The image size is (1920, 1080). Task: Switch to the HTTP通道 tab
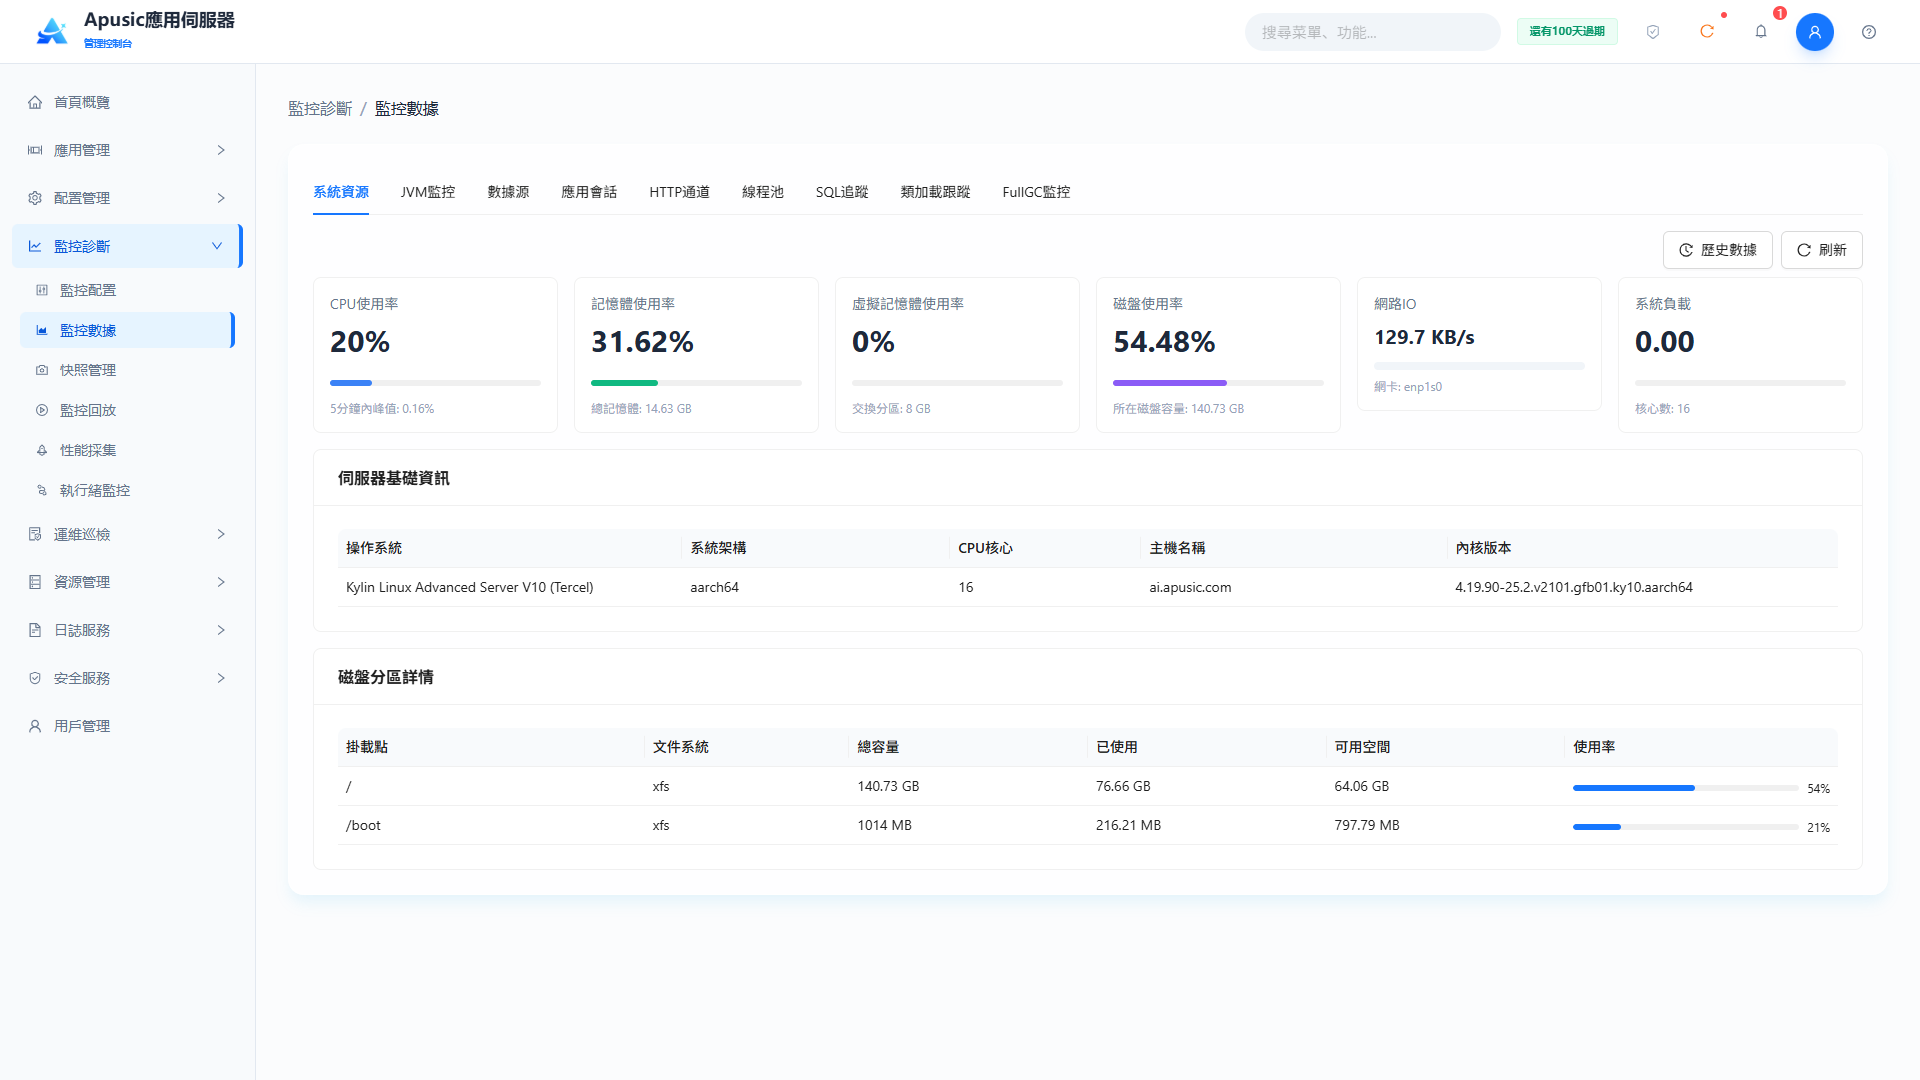679,192
